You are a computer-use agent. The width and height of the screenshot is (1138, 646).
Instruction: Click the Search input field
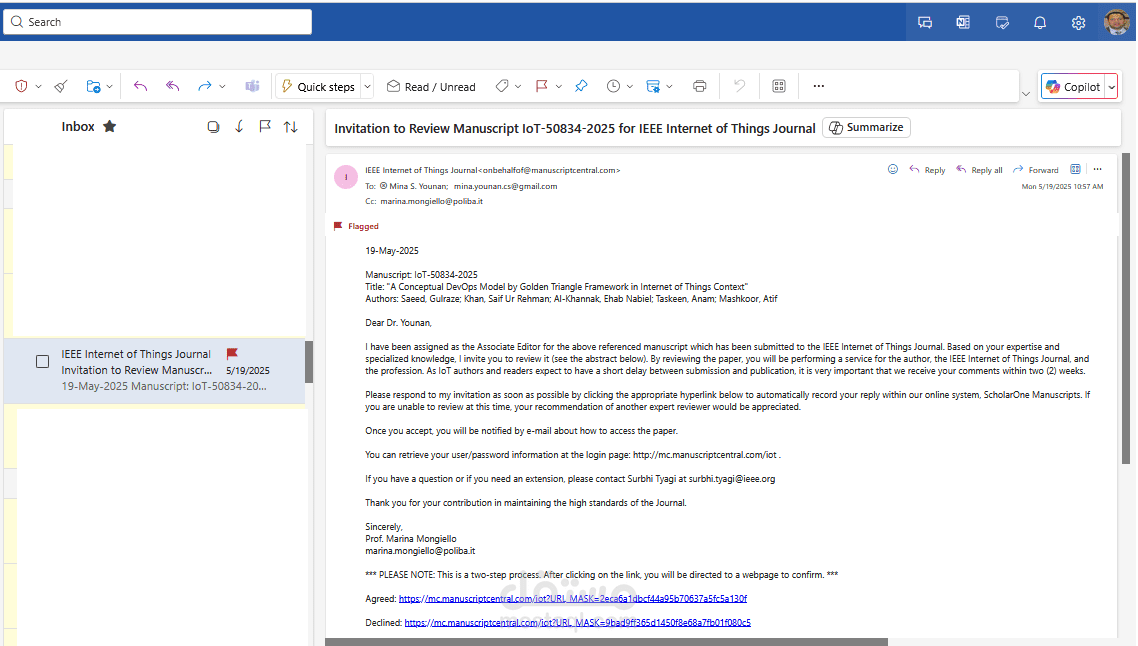(157, 22)
